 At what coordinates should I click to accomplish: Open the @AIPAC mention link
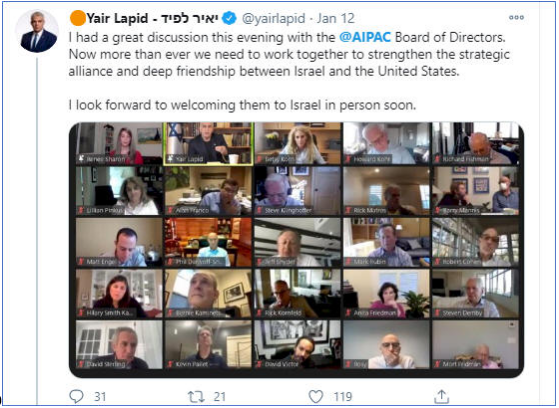pyautogui.click(x=365, y=37)
